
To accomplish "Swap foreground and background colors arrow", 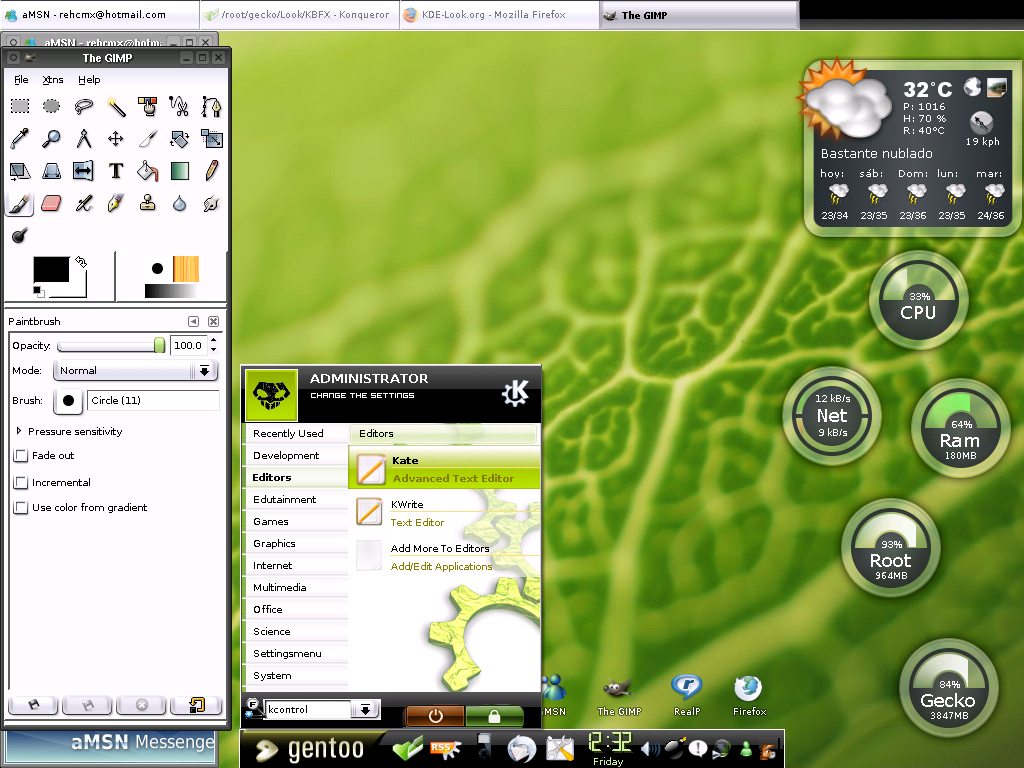I will [x=80, y=262].
